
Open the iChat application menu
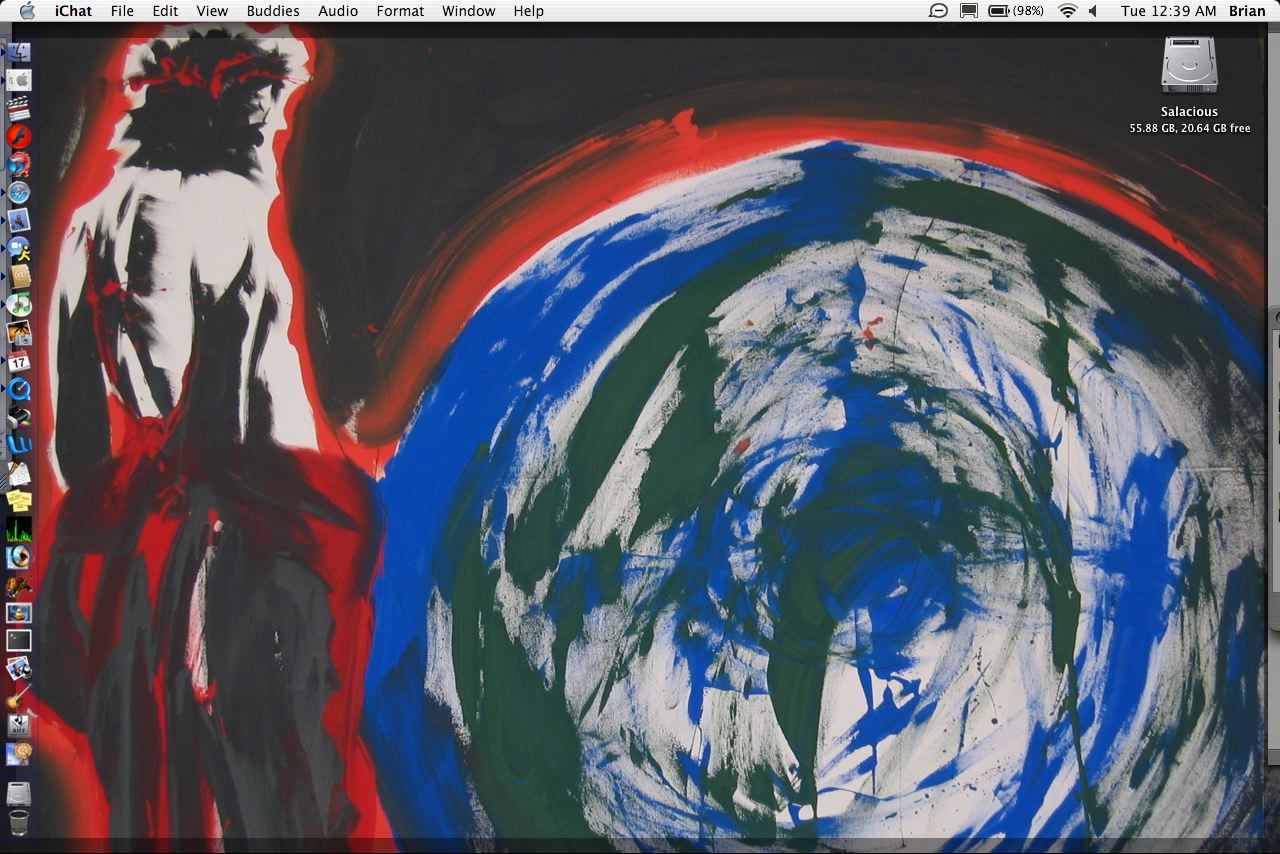point(72,11)
